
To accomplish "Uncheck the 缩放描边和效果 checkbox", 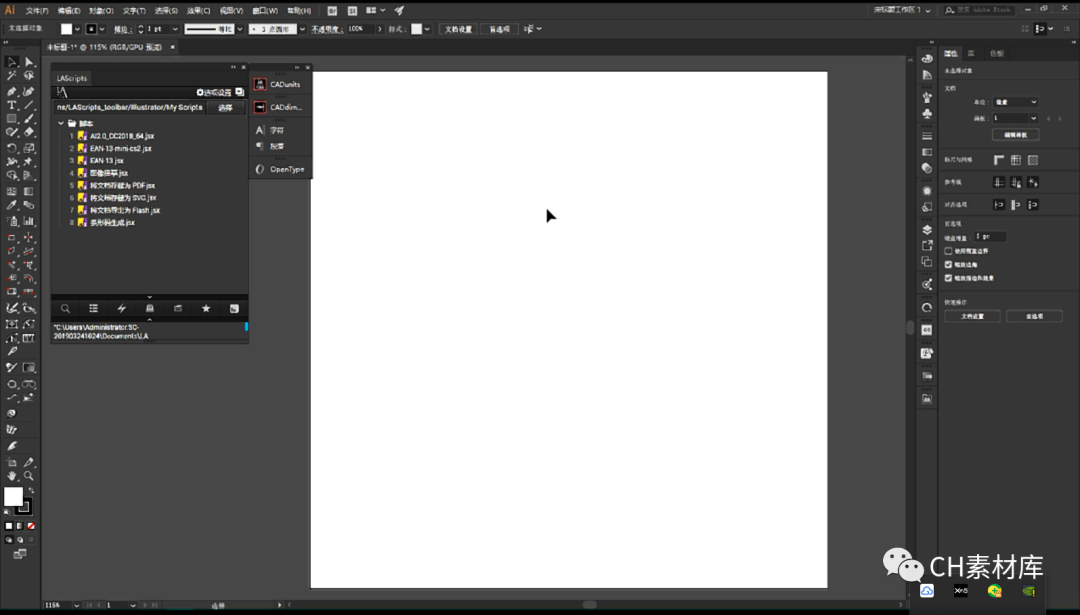I will click(x=949, y=278).
